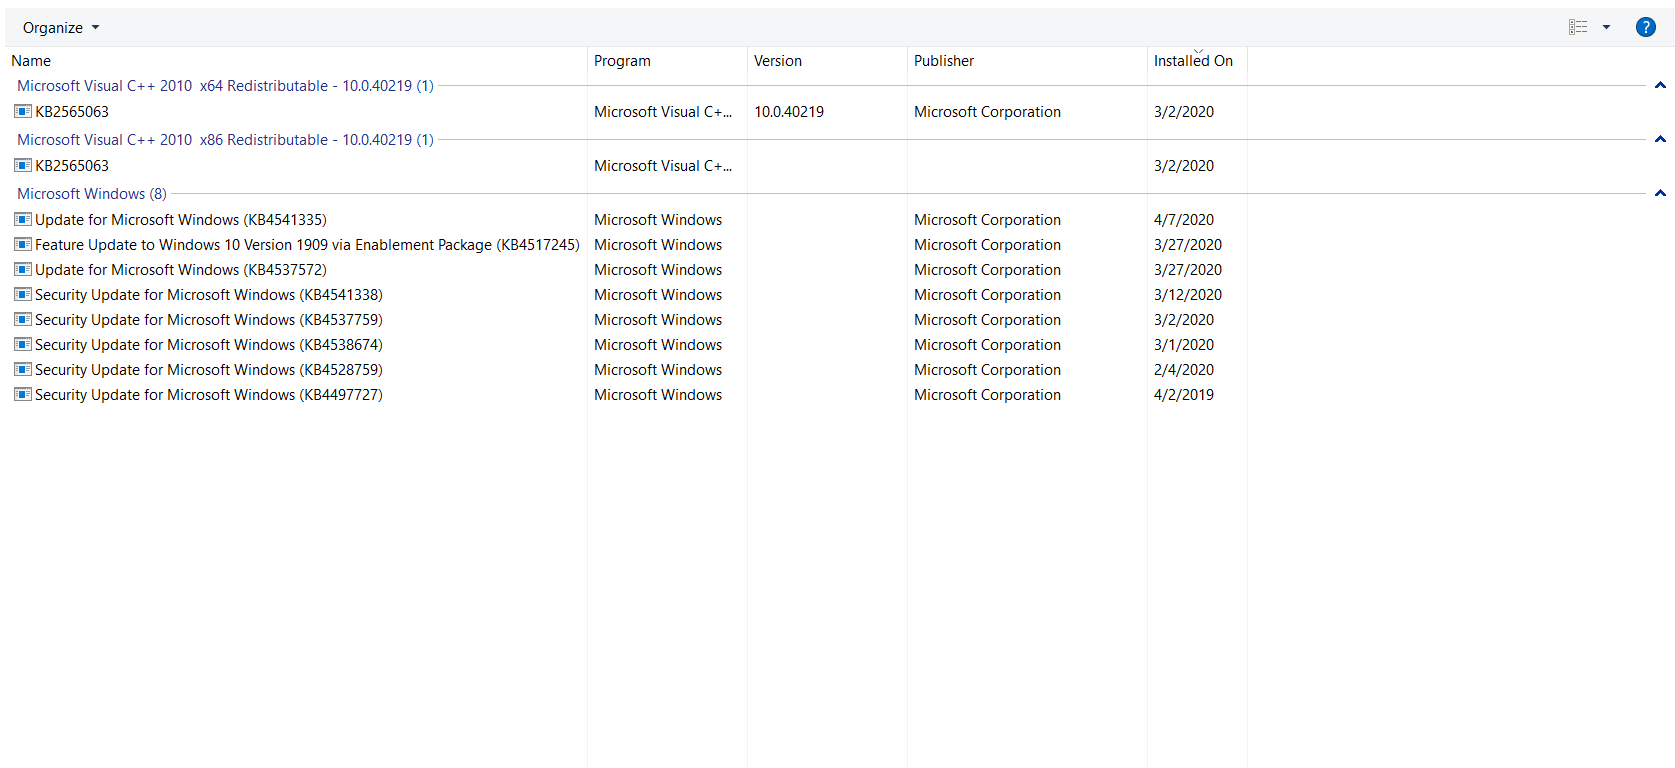The height and width of the screenshot is (768, 1675).
Task: Click Microsoft Visual C+... program of x64 entry
Action: tap(663, 112)
